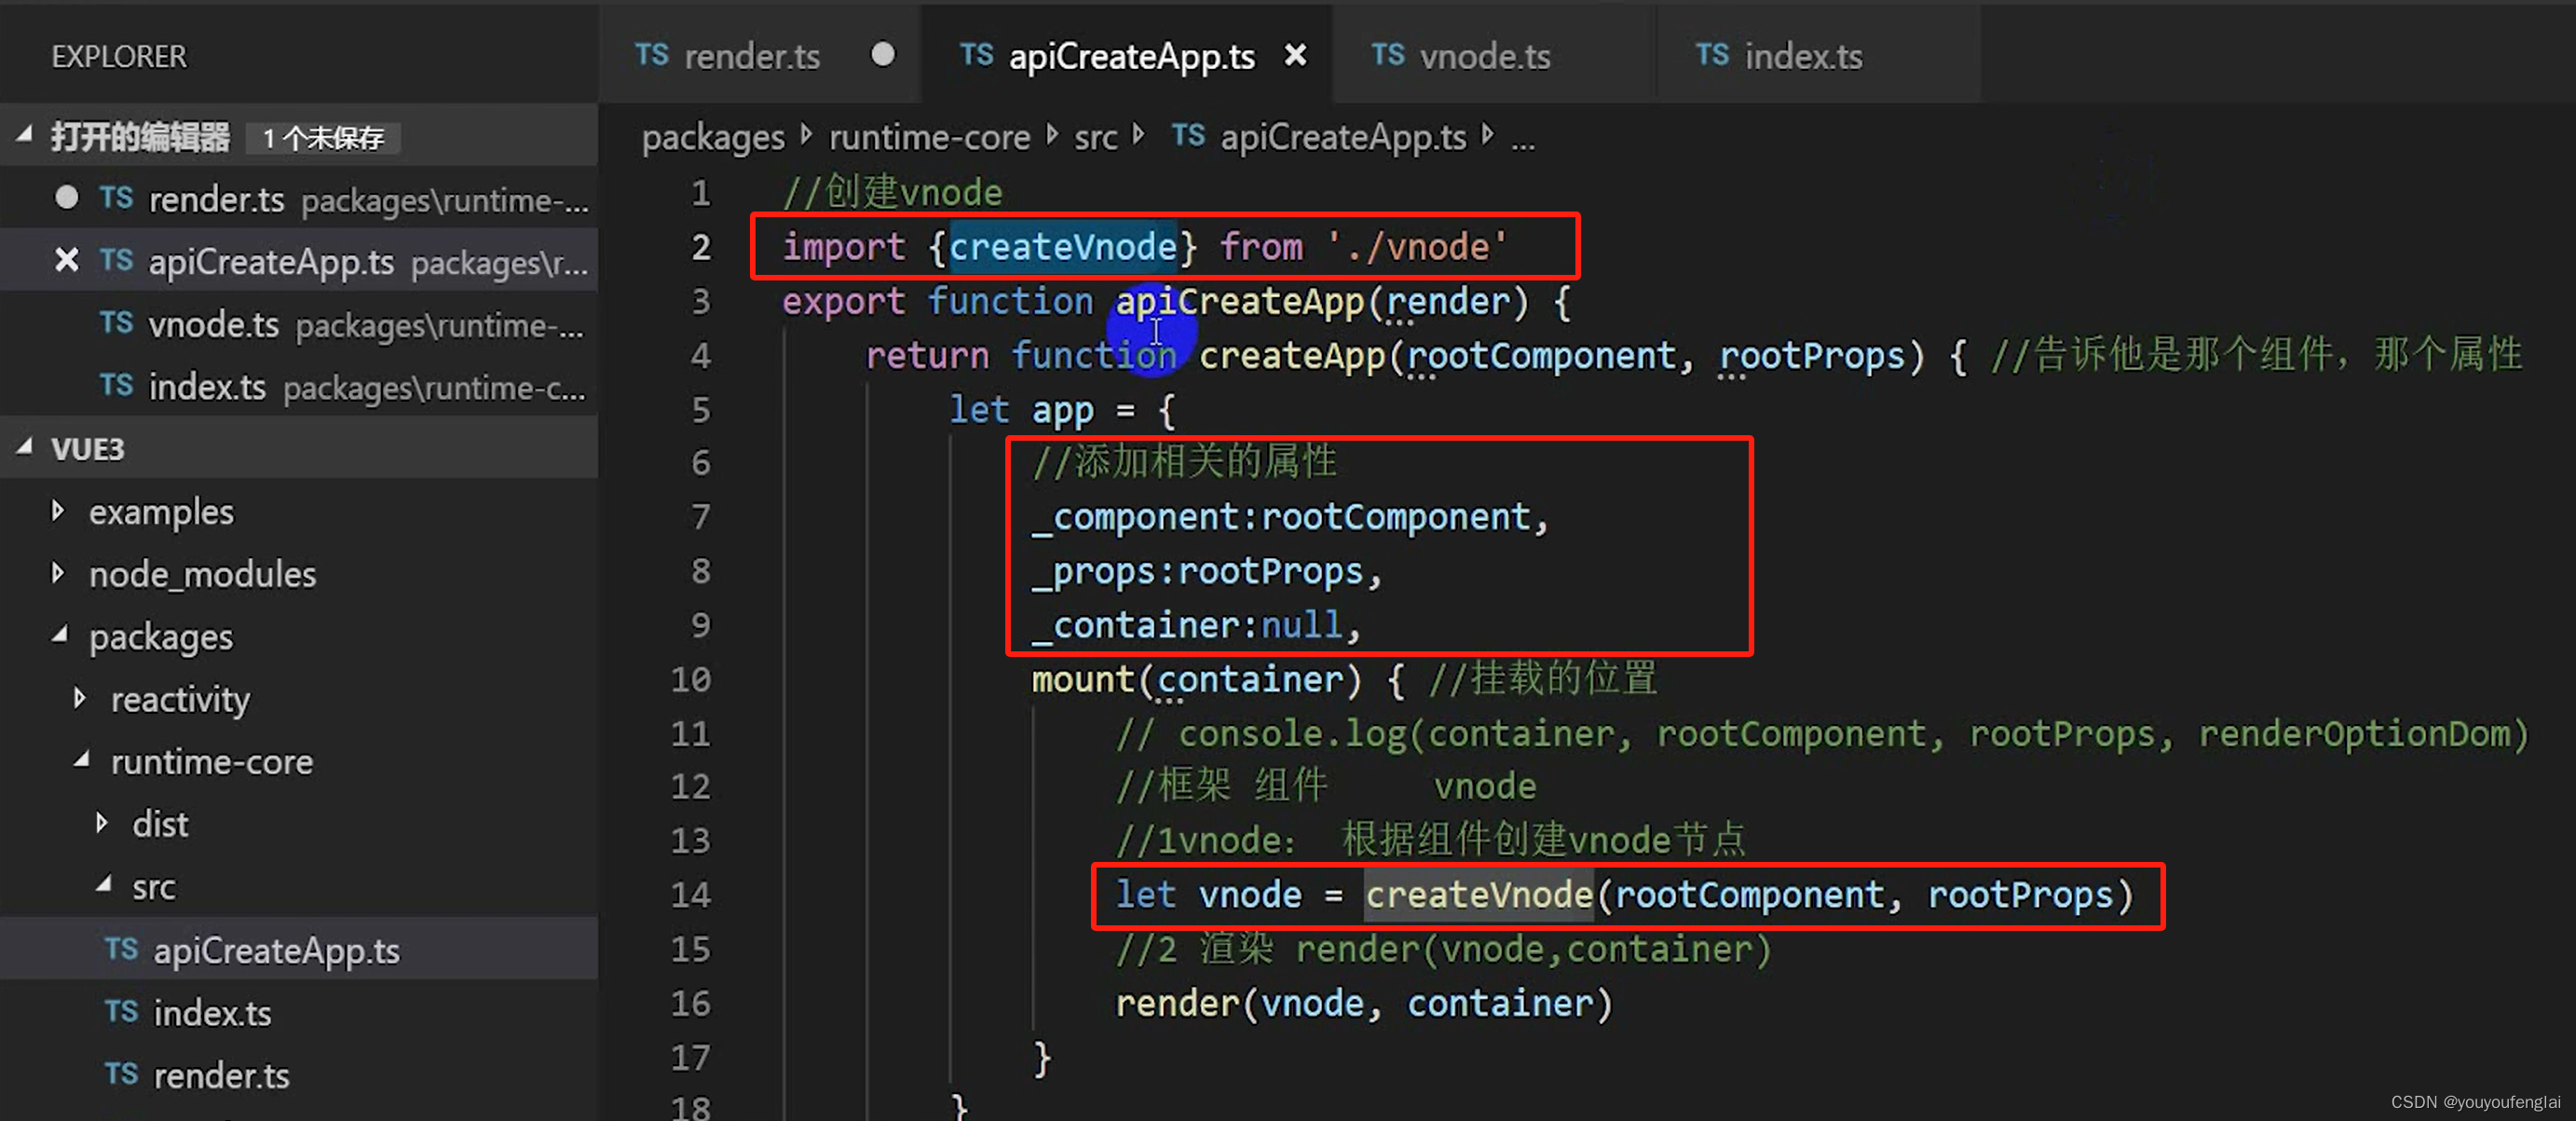Image resolution: width=2576 pixels, height=1121 pixels.
Task: Click _container property on line 9
Action: click(1135, 625)
